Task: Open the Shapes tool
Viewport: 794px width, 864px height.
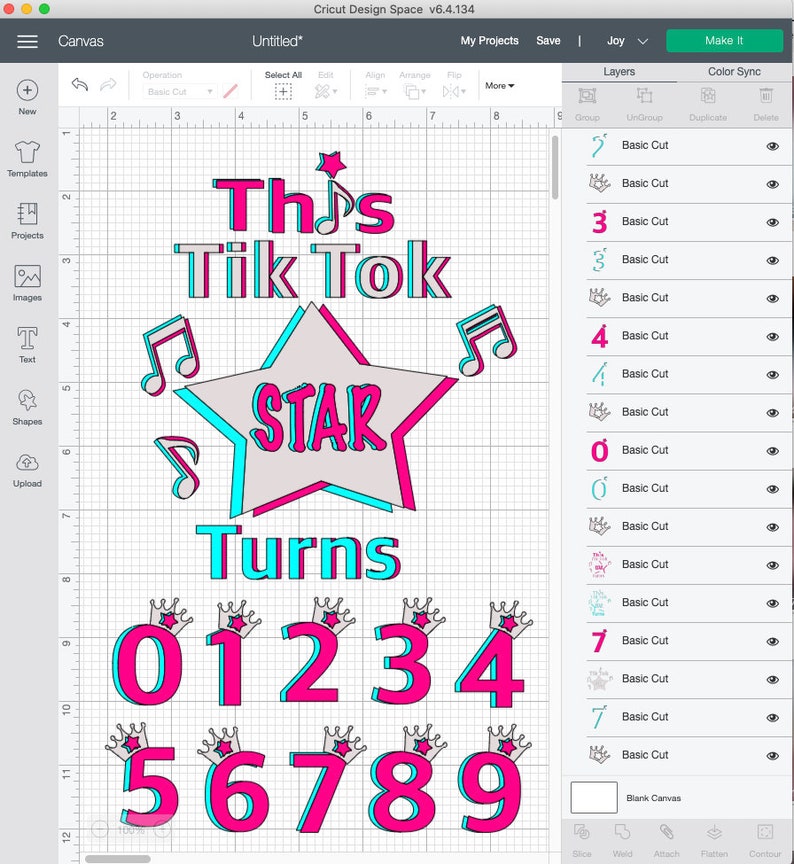Action: pos(27,407)
